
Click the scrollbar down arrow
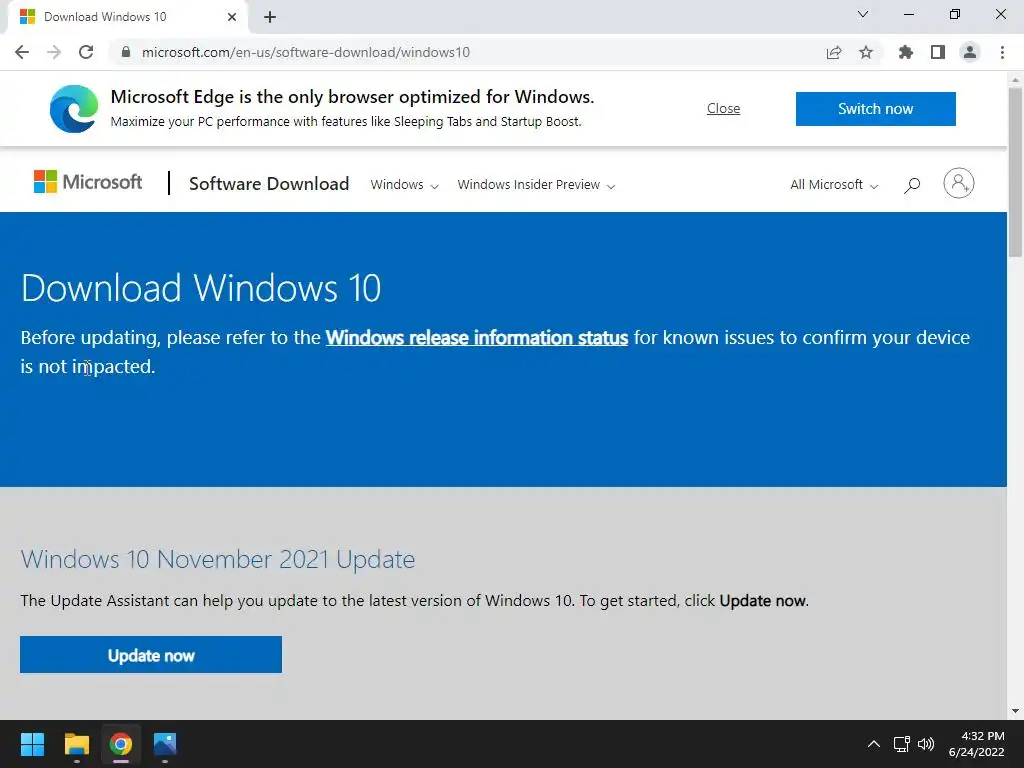pos(1016,711)
